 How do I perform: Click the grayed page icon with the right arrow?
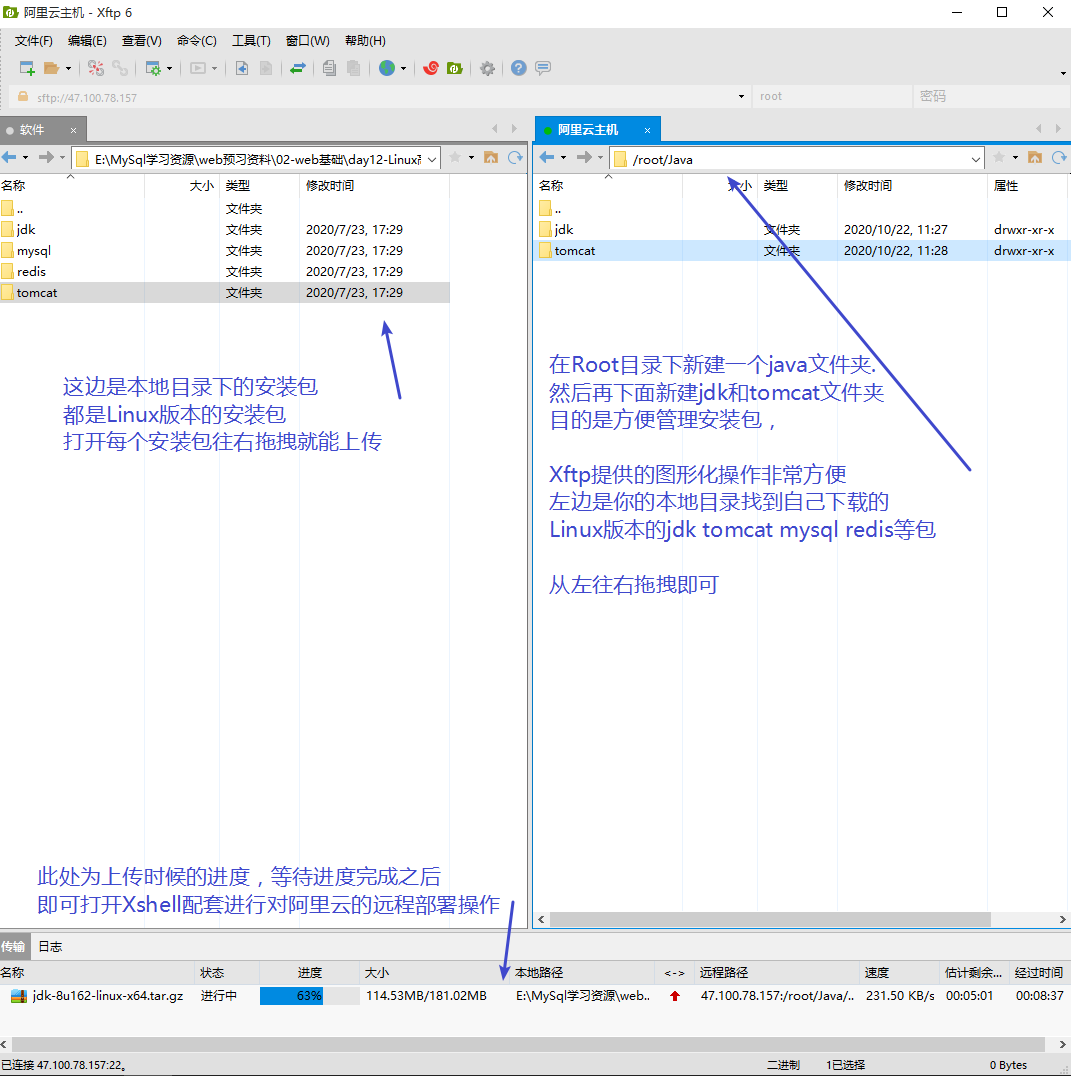[x=266, y=68]
